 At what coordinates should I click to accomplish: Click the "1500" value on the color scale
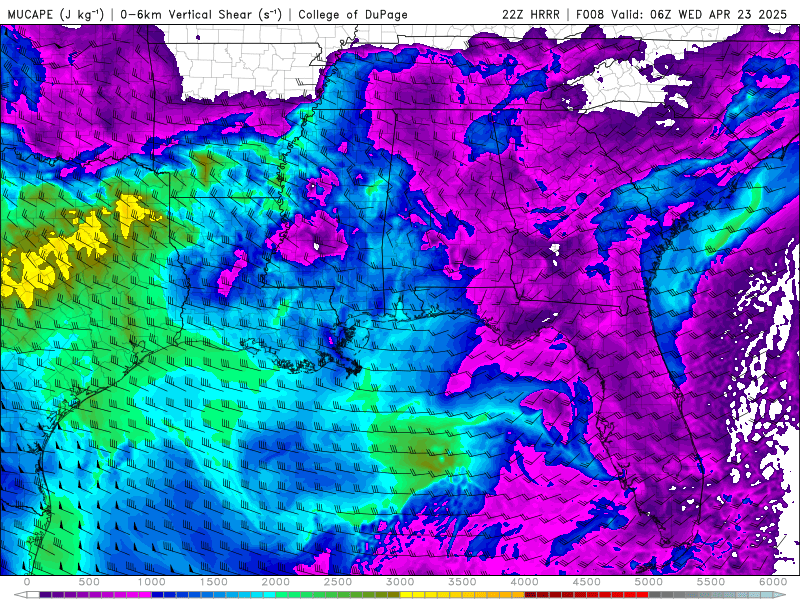(x=214, y=582)
